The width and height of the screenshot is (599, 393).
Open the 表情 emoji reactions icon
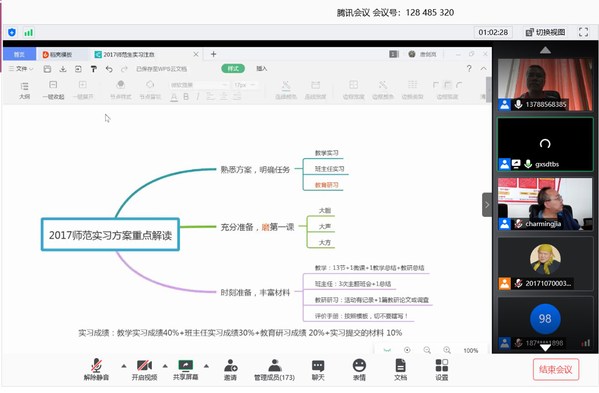click(x=359, y=369)
